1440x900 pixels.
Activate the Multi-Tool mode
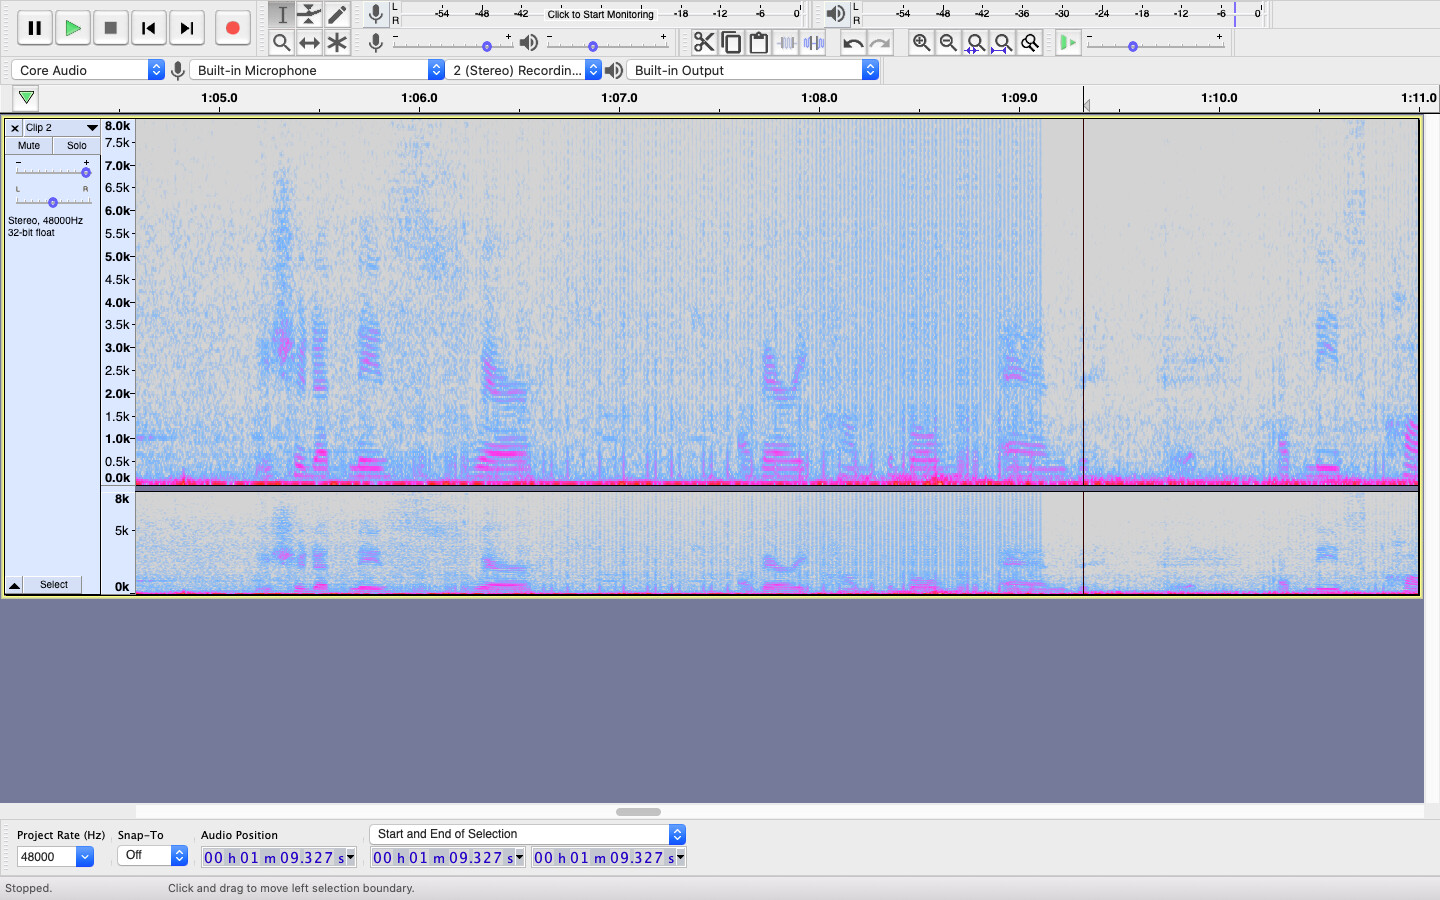(337, 43)
